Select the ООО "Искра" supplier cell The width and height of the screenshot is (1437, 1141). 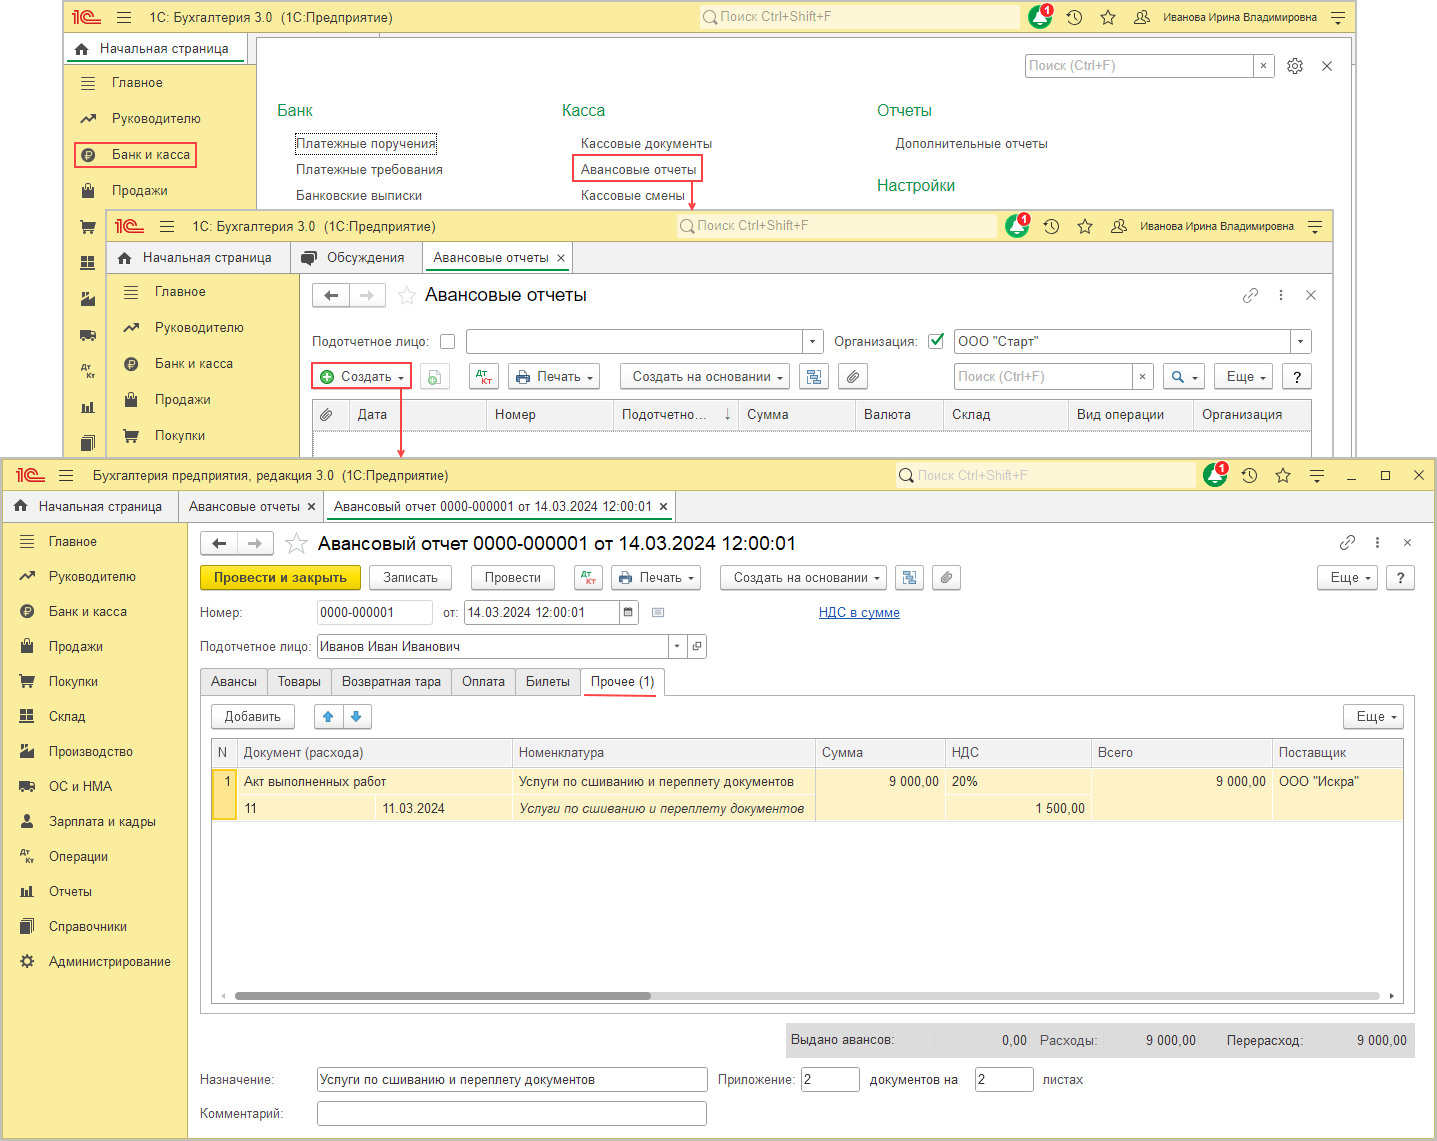[1338, 781]
